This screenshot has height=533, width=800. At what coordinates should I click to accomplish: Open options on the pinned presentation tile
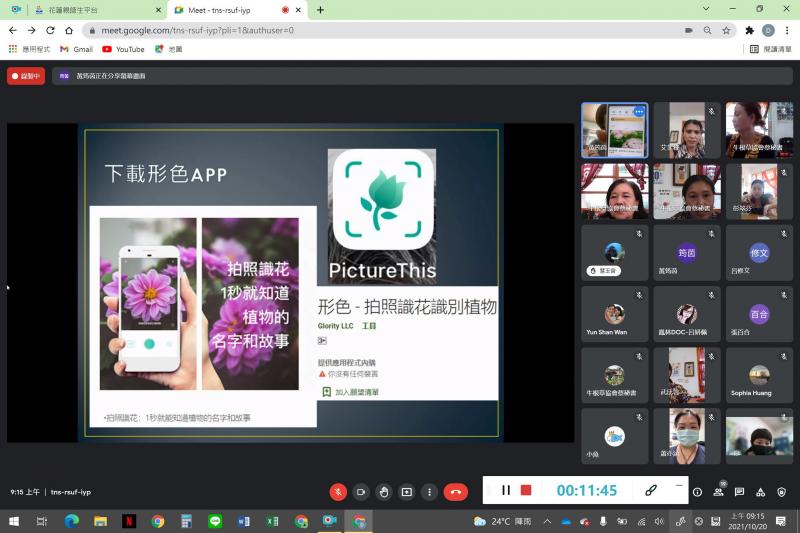coord(639,111)
